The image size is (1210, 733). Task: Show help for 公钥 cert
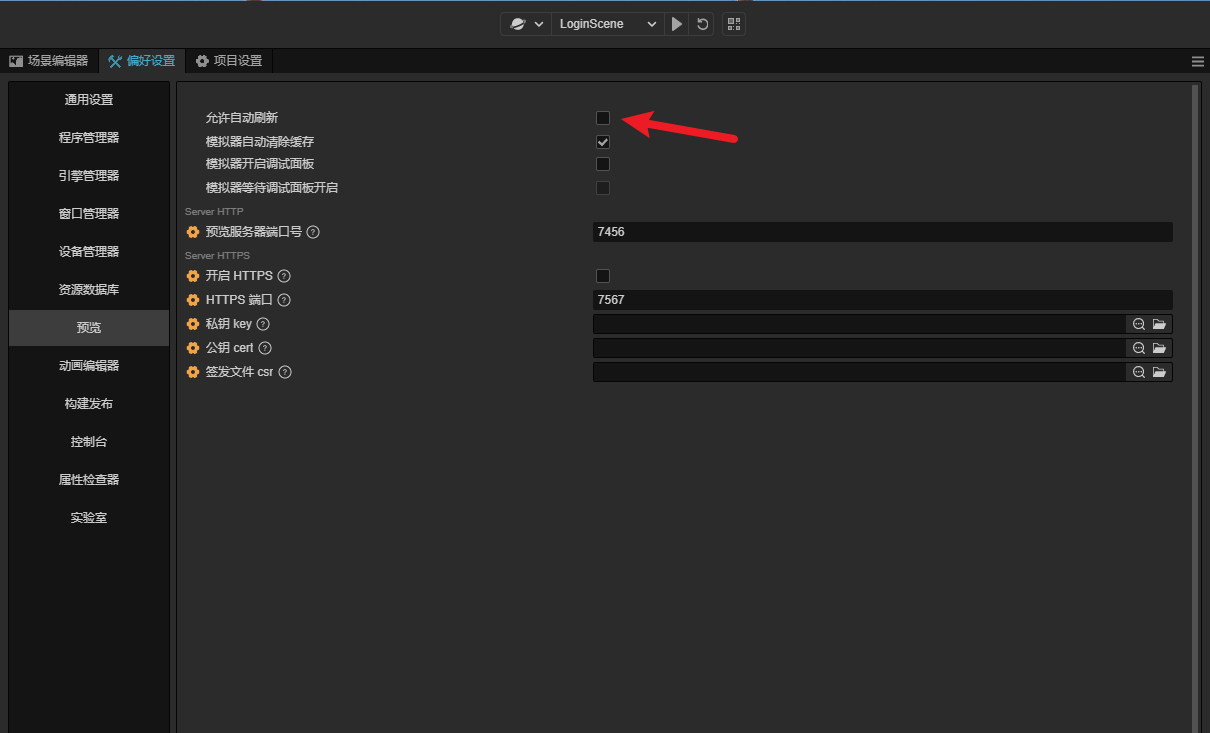pos(265,348)
